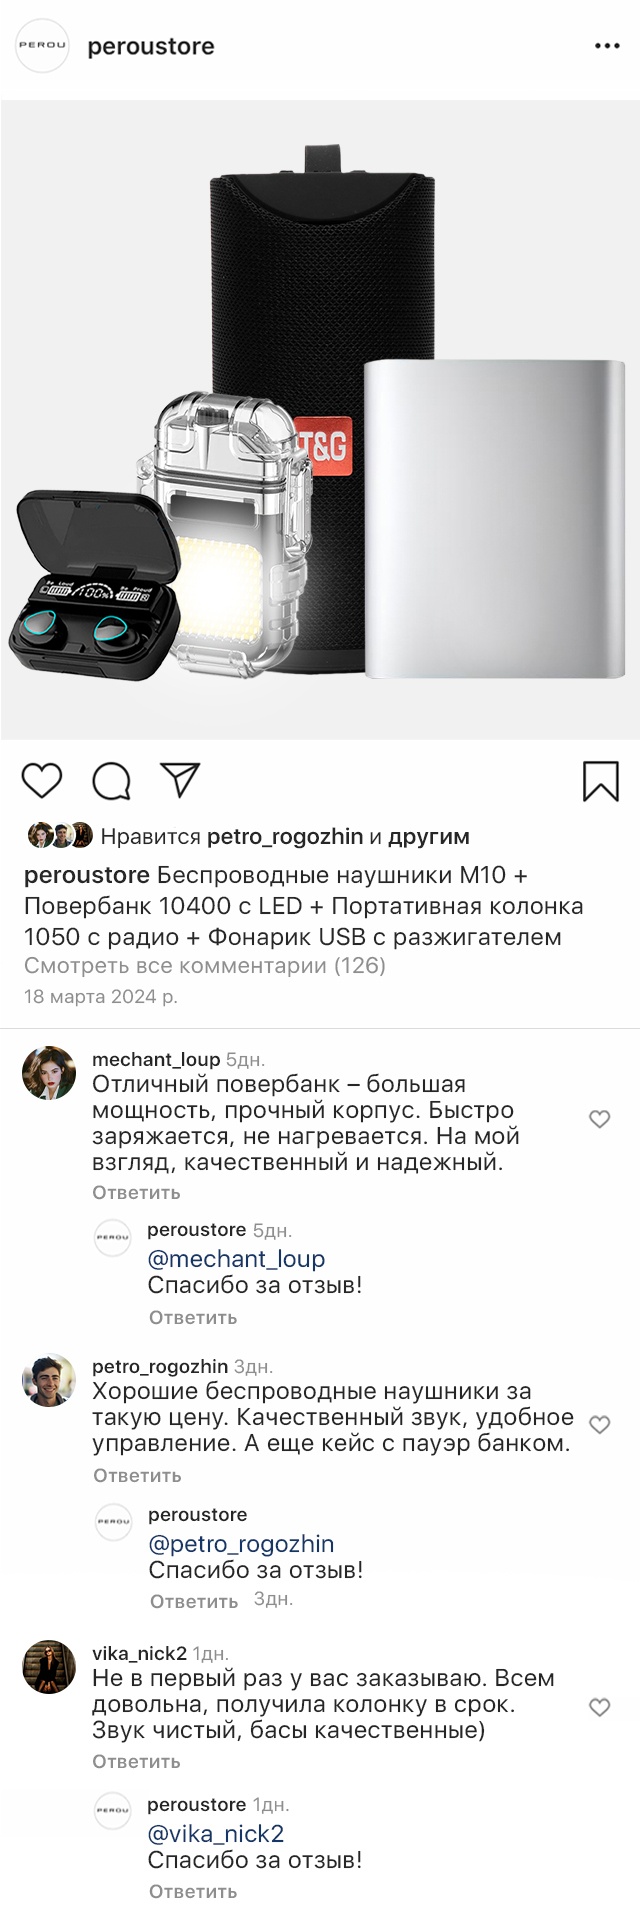The width and height of the screenshot is (640, 1925).
Task: Like the post with the heart icon
Action: [42, 780]
